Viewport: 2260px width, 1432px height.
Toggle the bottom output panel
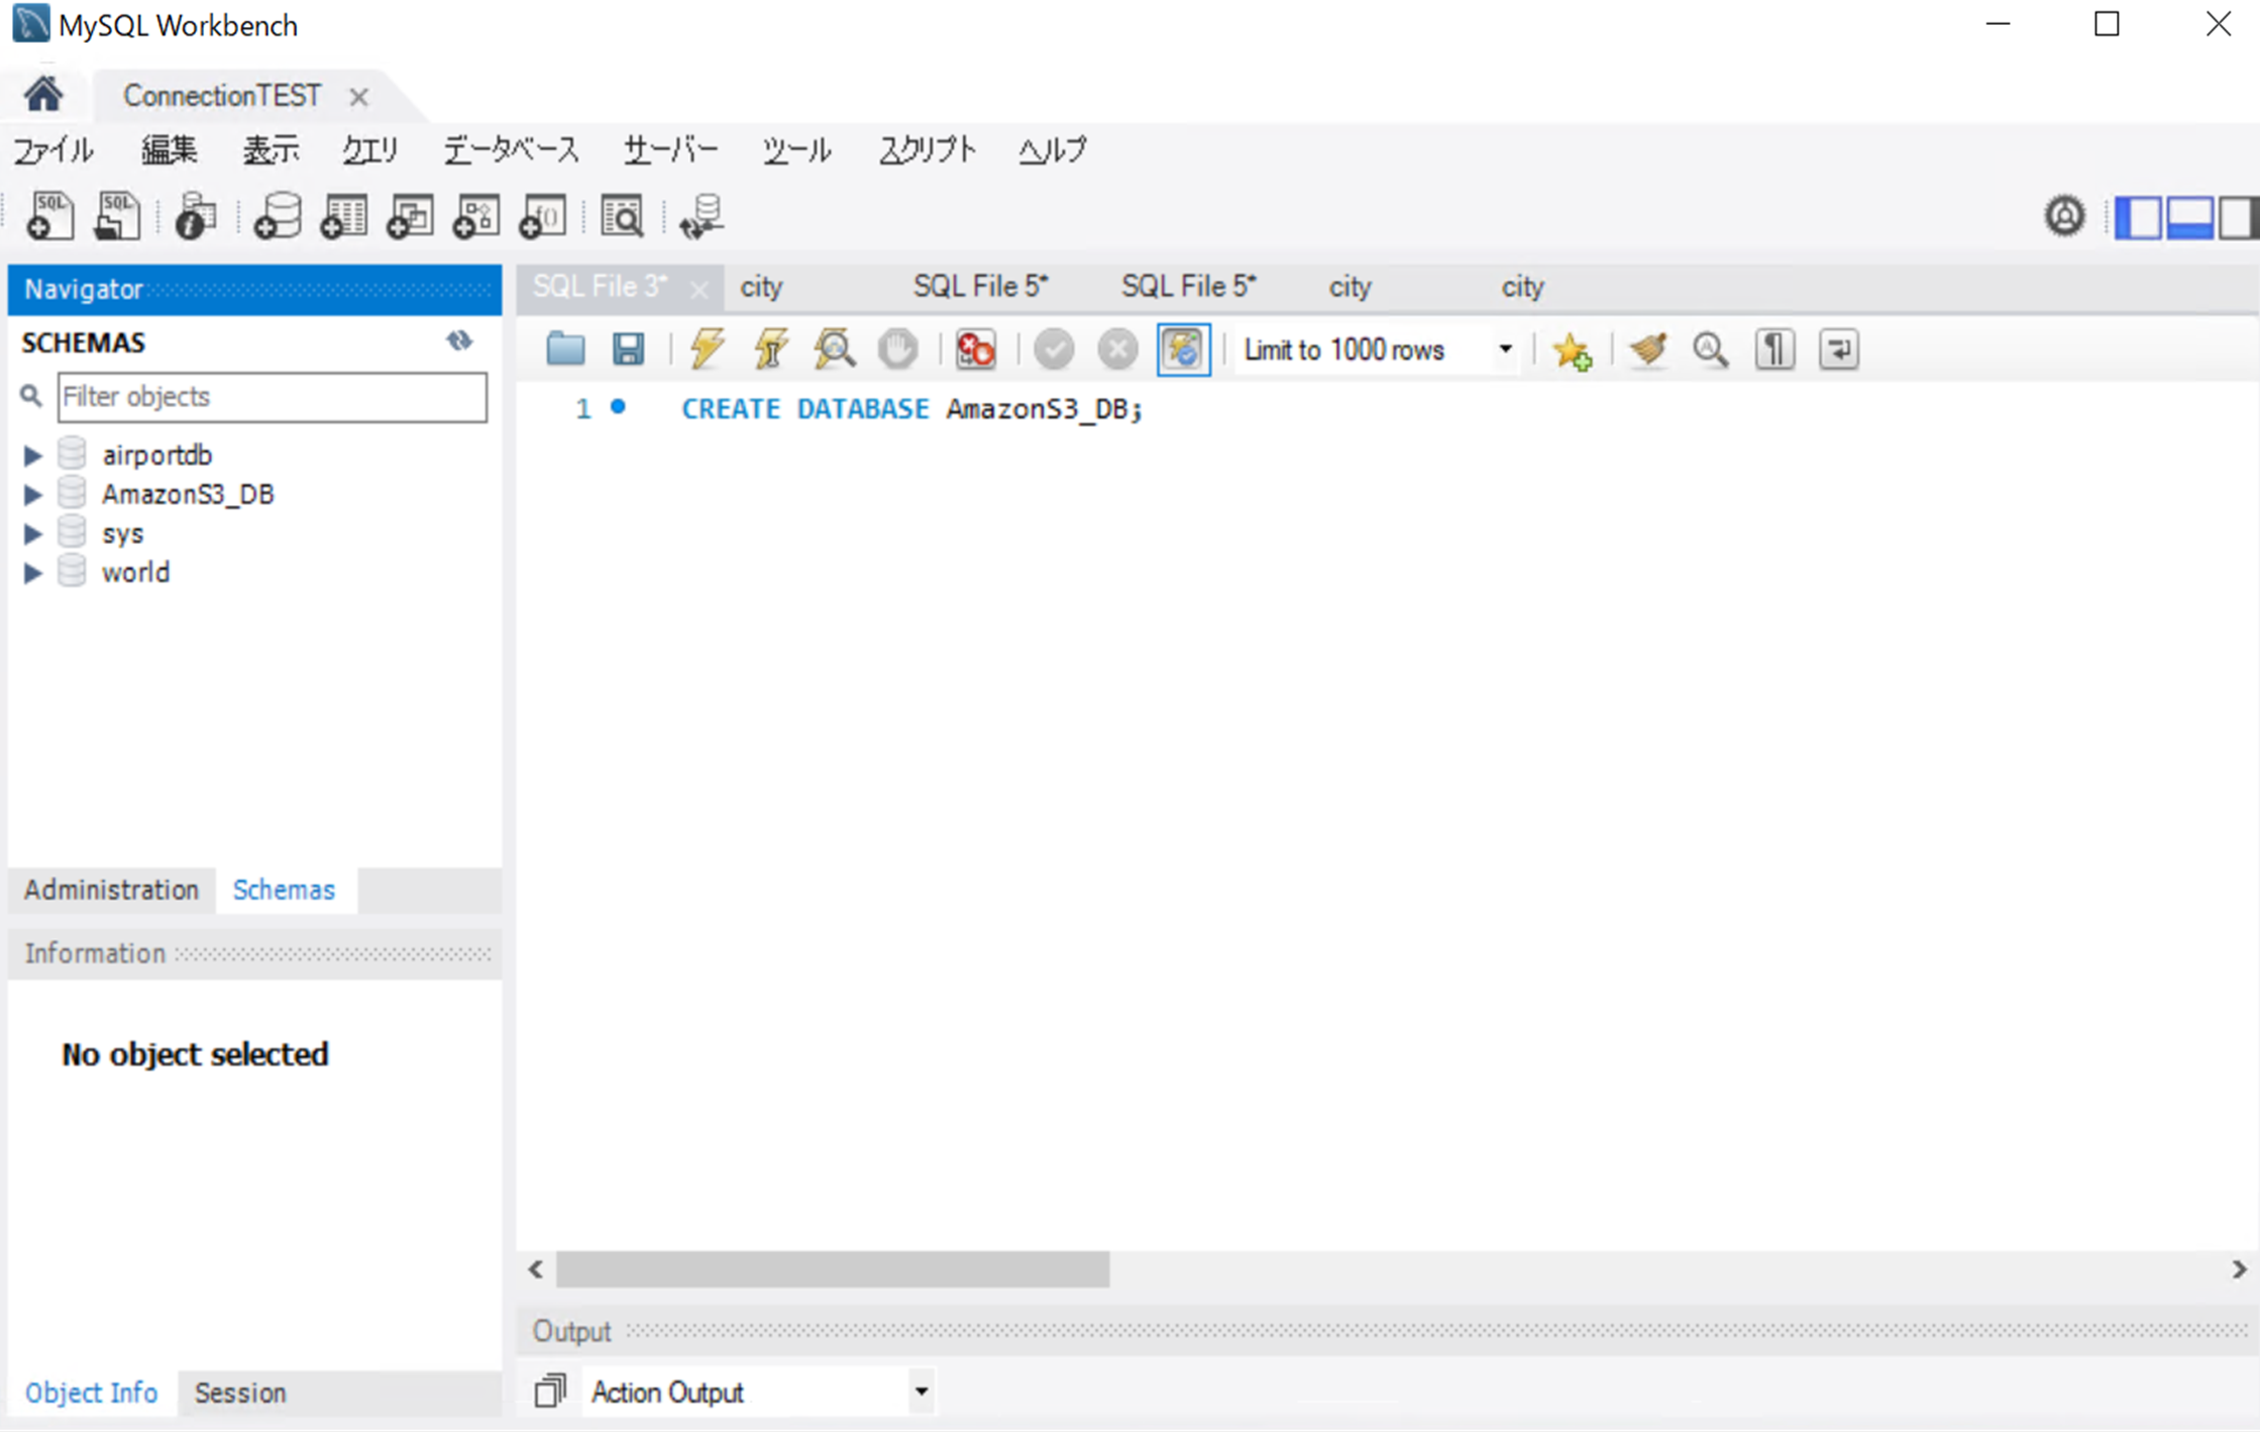[2190, 217]
